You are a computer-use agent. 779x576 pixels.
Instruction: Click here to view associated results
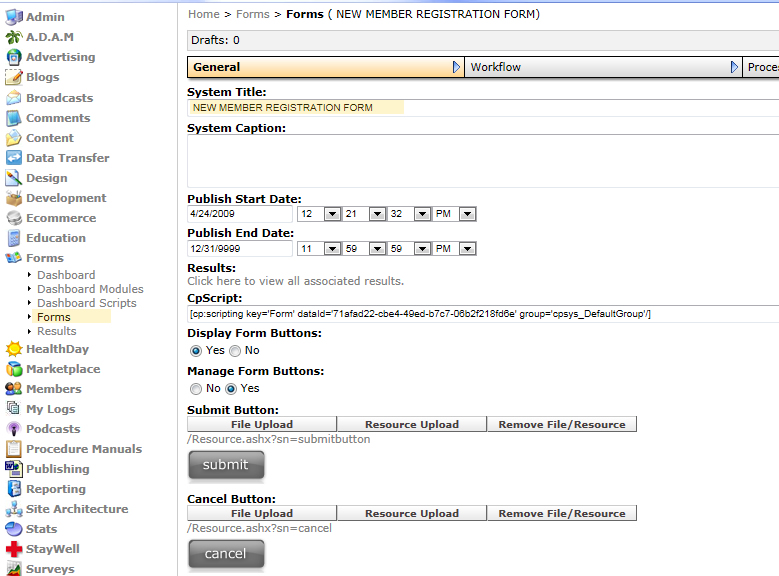point(295,281)
